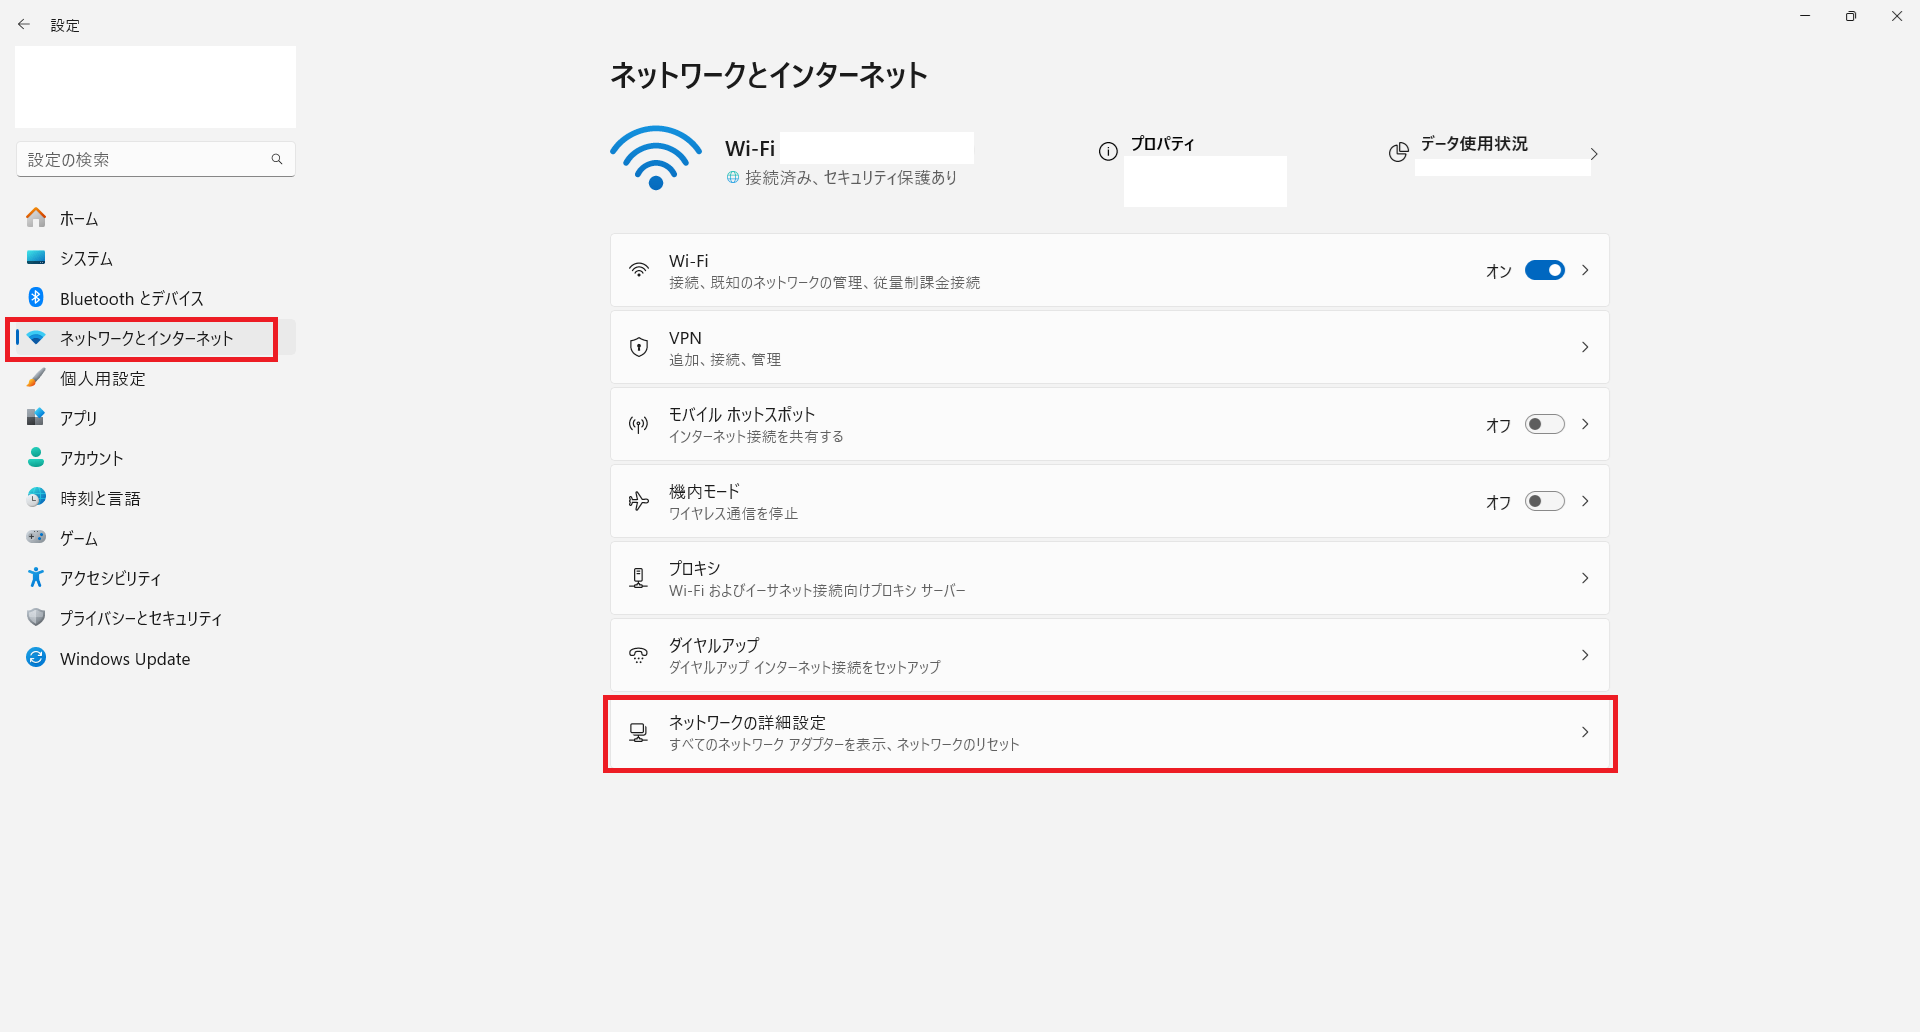The height and width of the screenshot is (1032, 1920).
Task: Click the Bluetooth icon in sidebar
Action: pyautogui.click(x=36, y=297)
